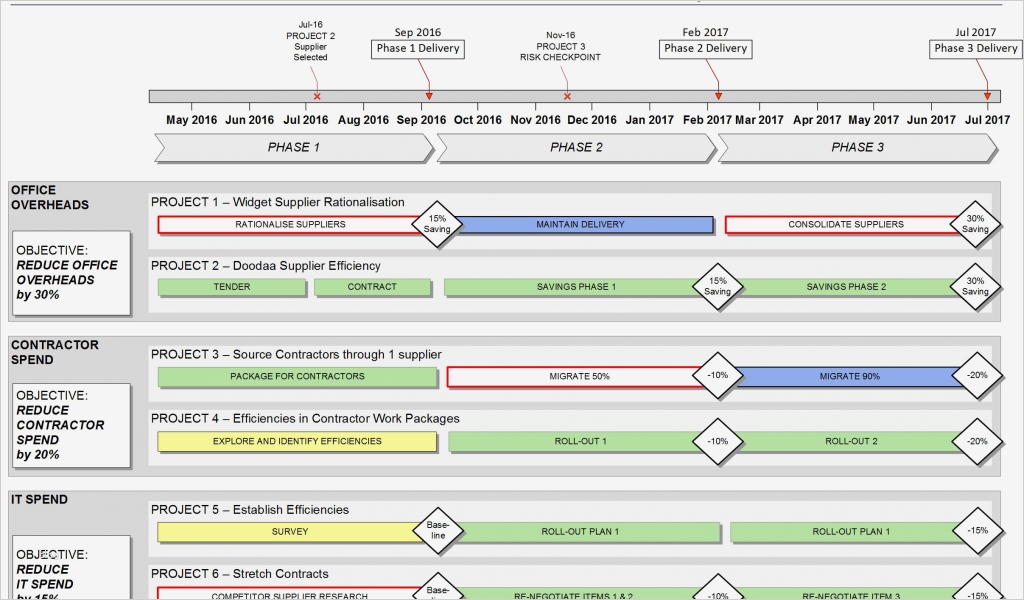Click the Phase 1 Delivery callout box
Viewport: 1024px width, 600px height.
click(417, 48)
